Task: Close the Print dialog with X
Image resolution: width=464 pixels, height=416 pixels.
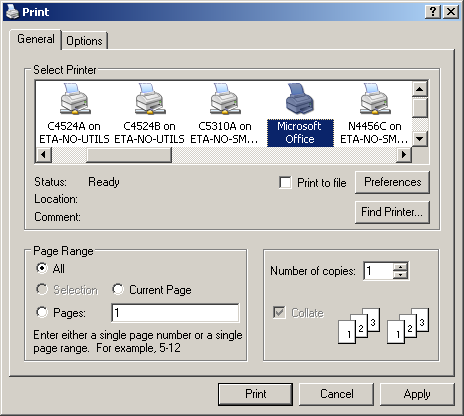Action: click(x=451, y=12)
